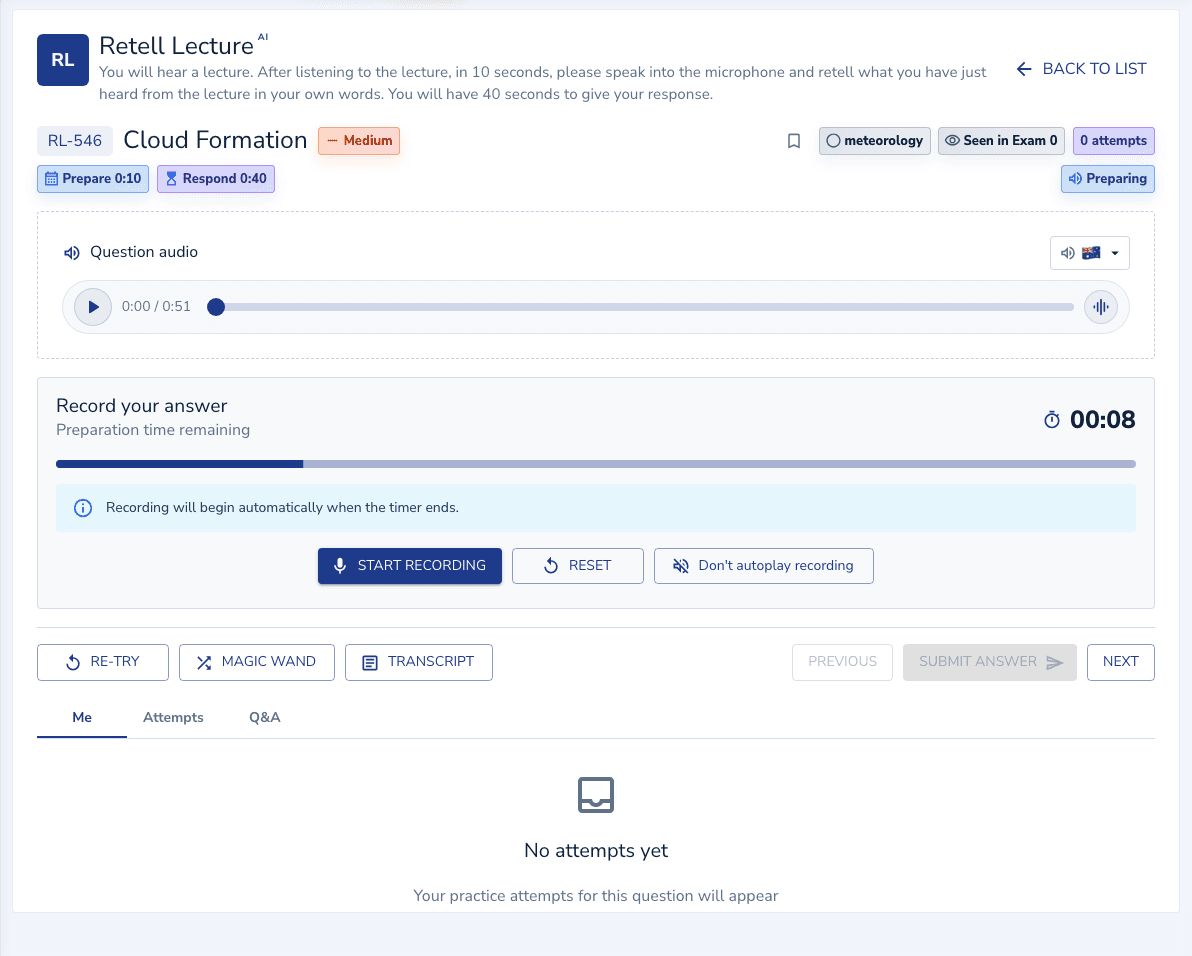Click the preparation time progress bar
This screenshot has width=1192, height=956.
pos(596,464)
